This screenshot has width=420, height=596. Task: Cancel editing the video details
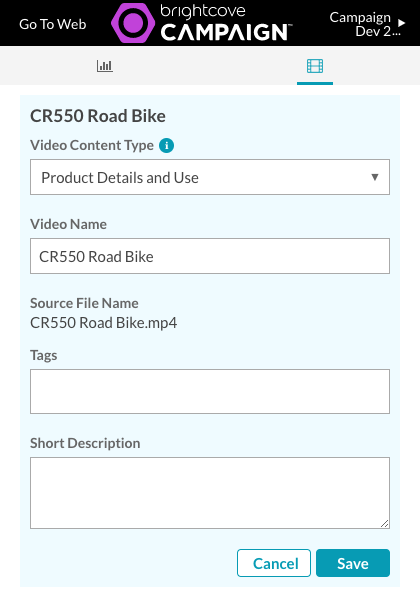[x=274, y=563]
